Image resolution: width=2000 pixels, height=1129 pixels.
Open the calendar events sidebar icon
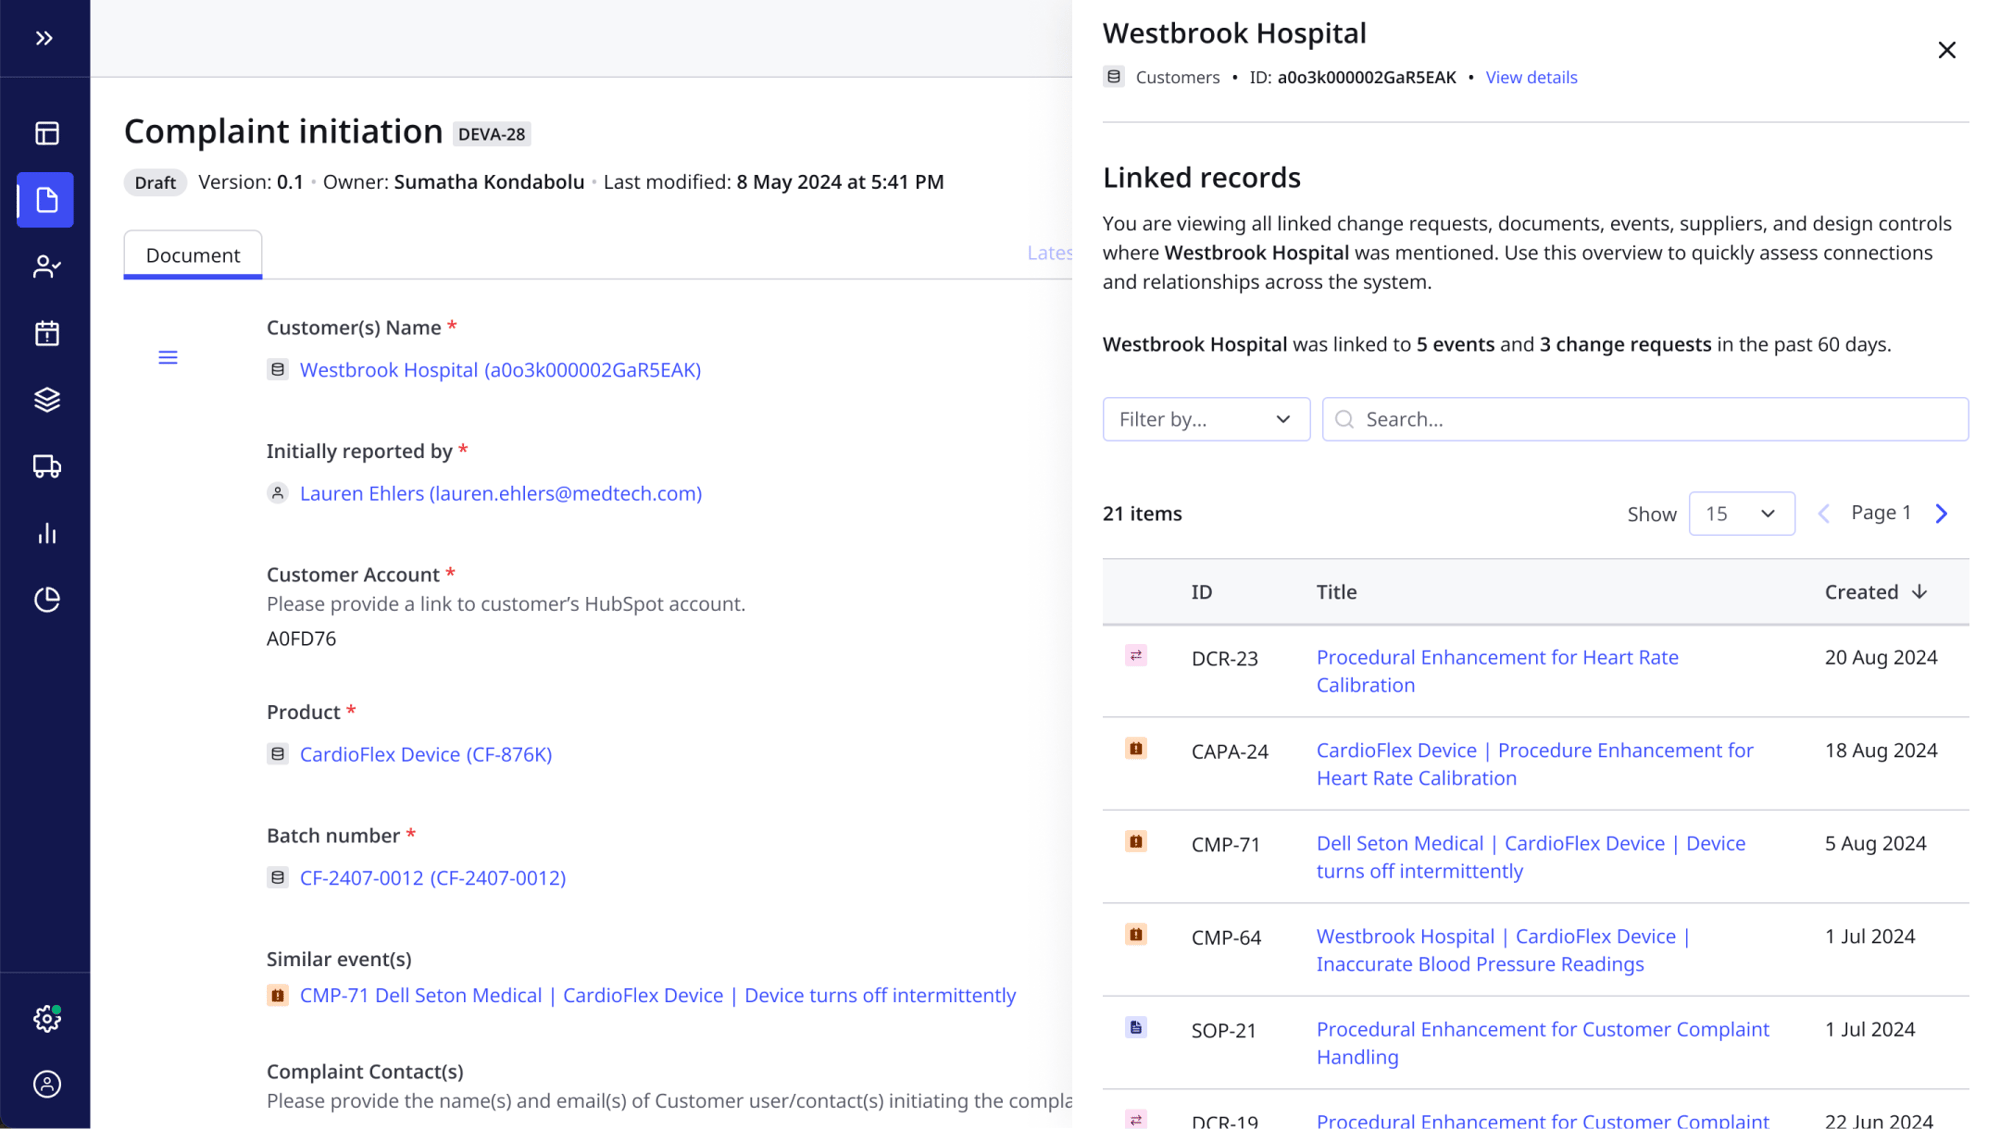point(45,333)
